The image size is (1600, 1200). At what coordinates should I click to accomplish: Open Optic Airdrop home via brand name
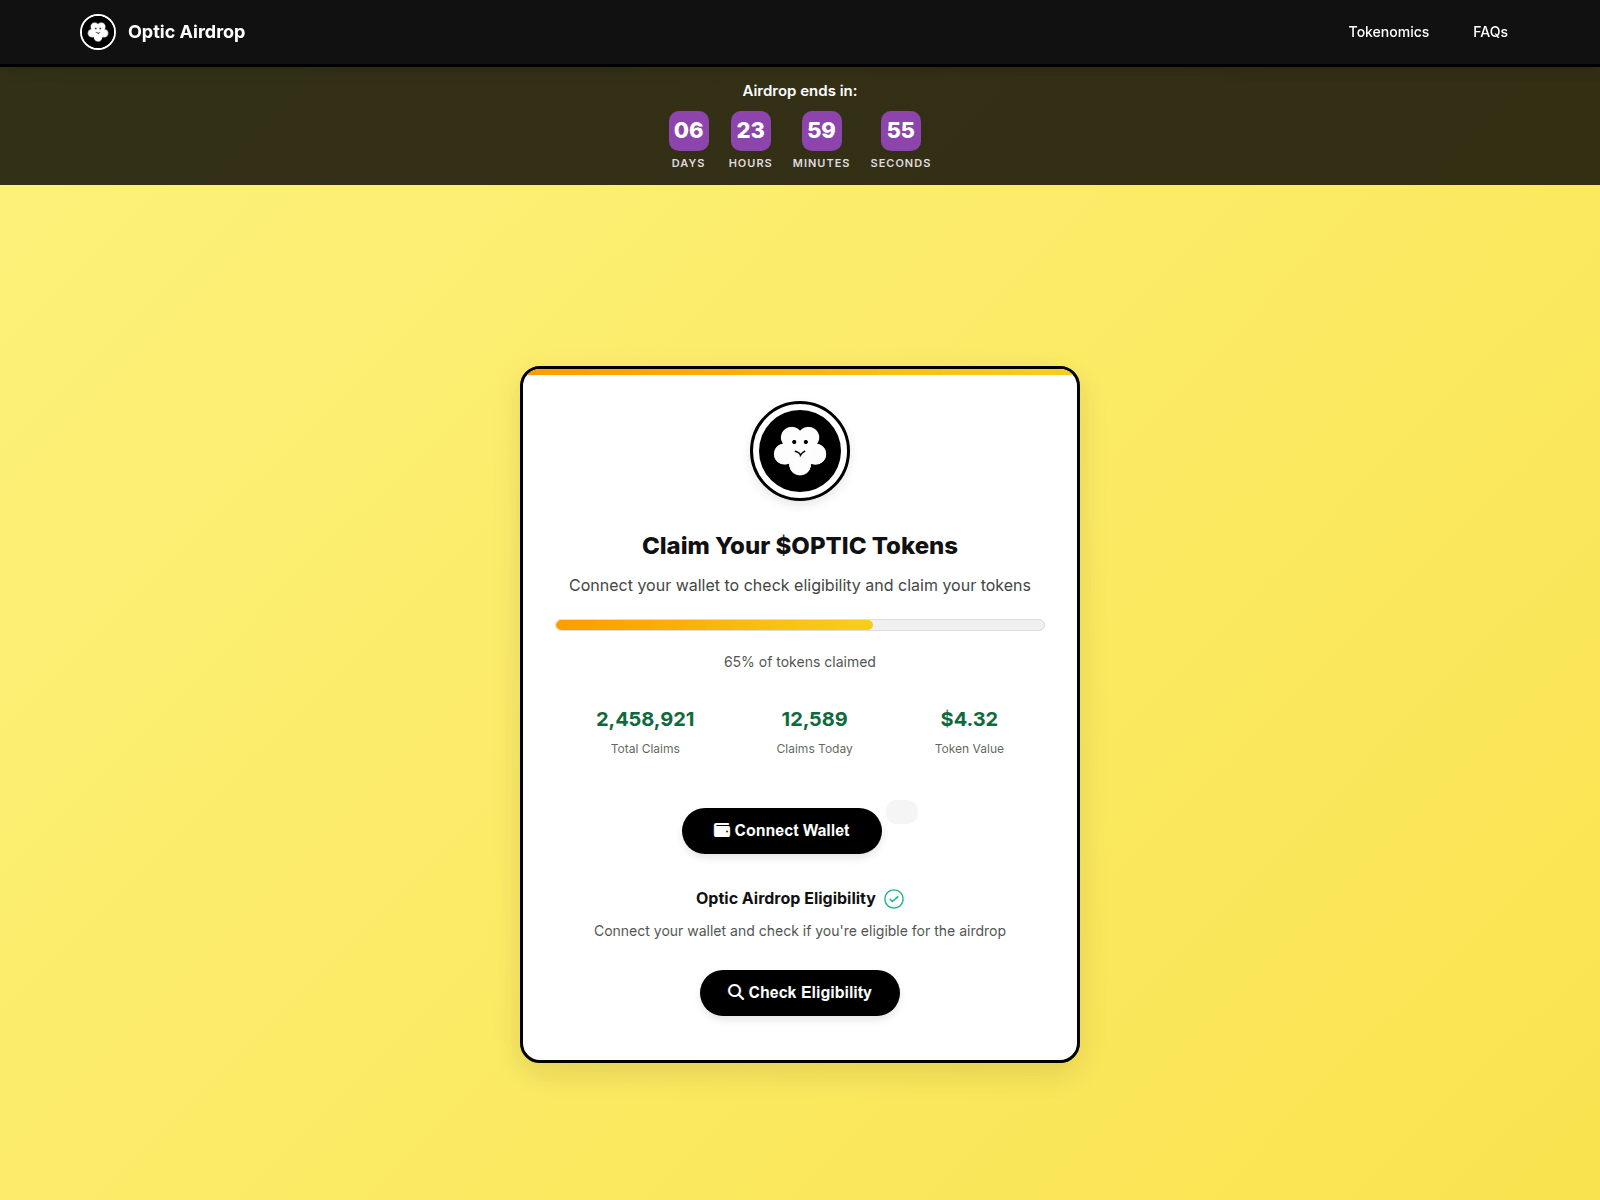point(185,31)
